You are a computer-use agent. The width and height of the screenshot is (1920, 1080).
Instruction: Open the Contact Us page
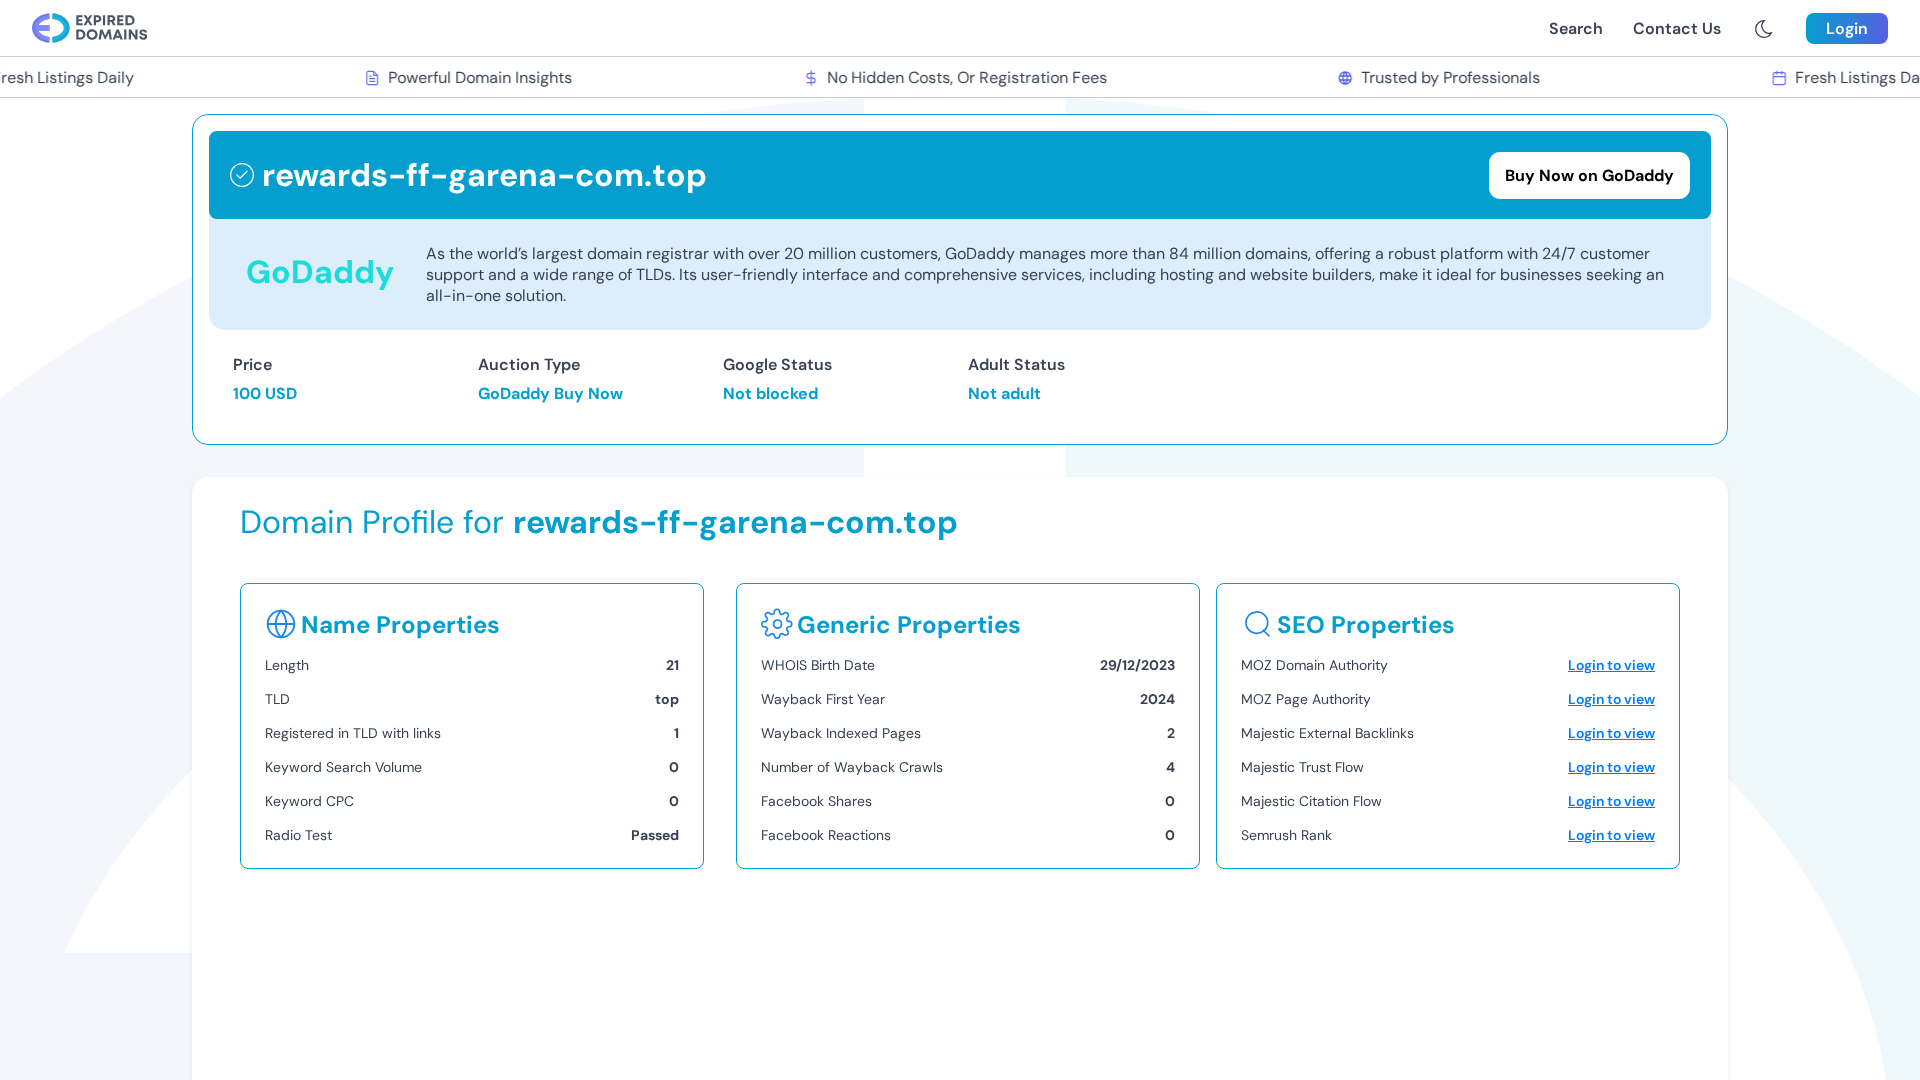1676,29
